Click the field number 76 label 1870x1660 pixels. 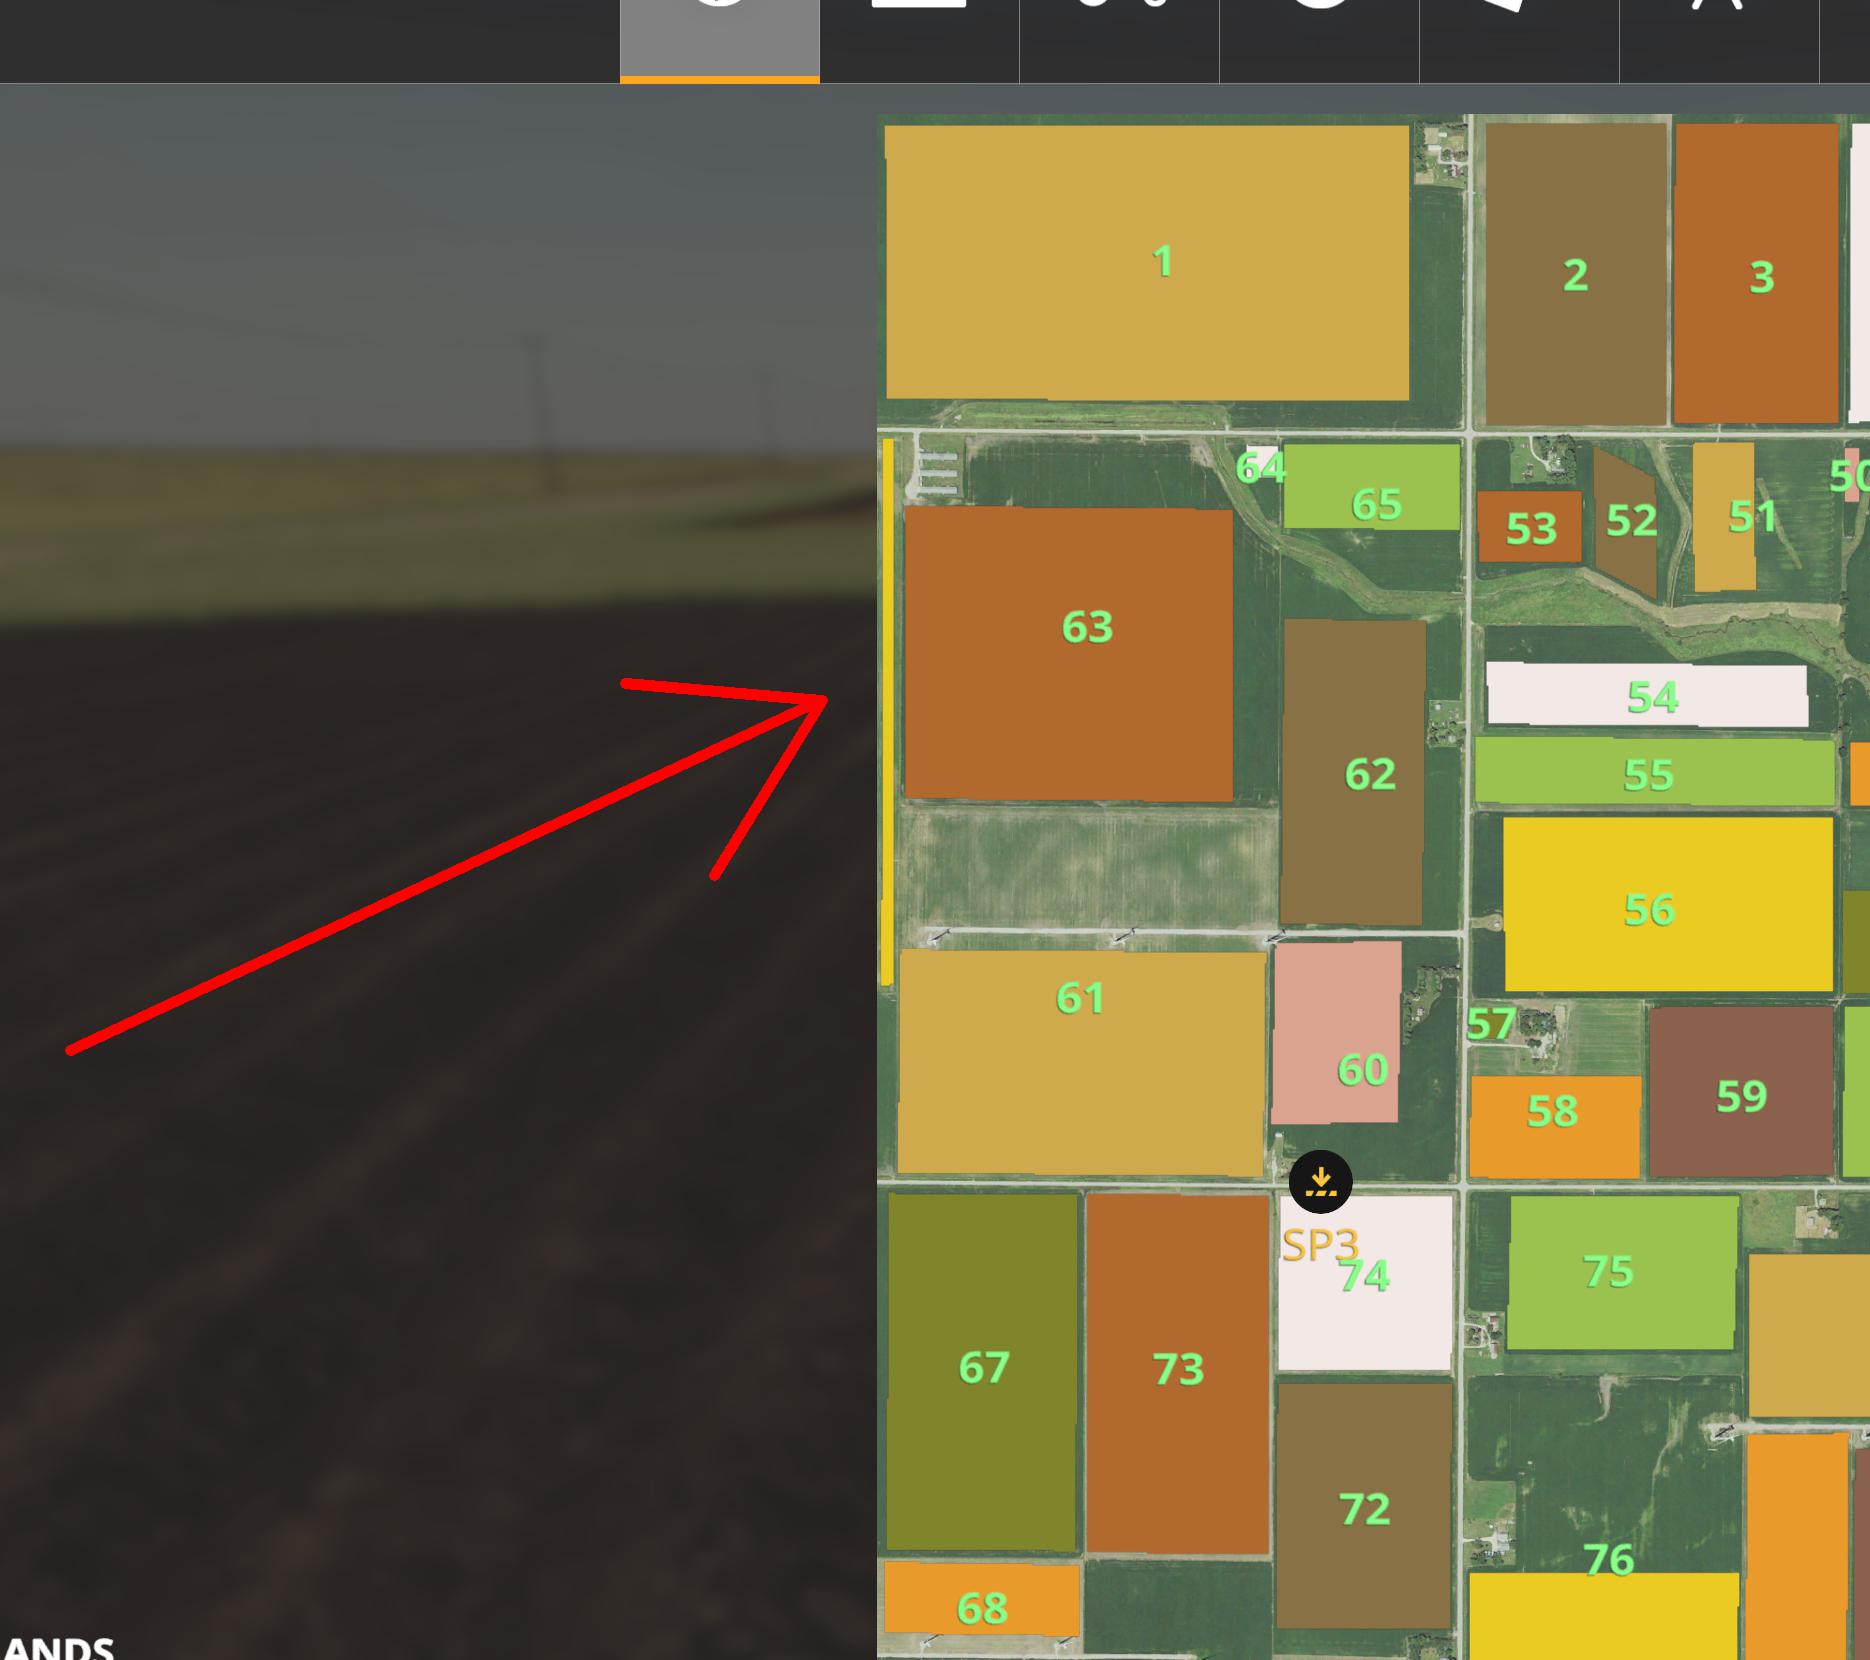click(1609, 1559)
